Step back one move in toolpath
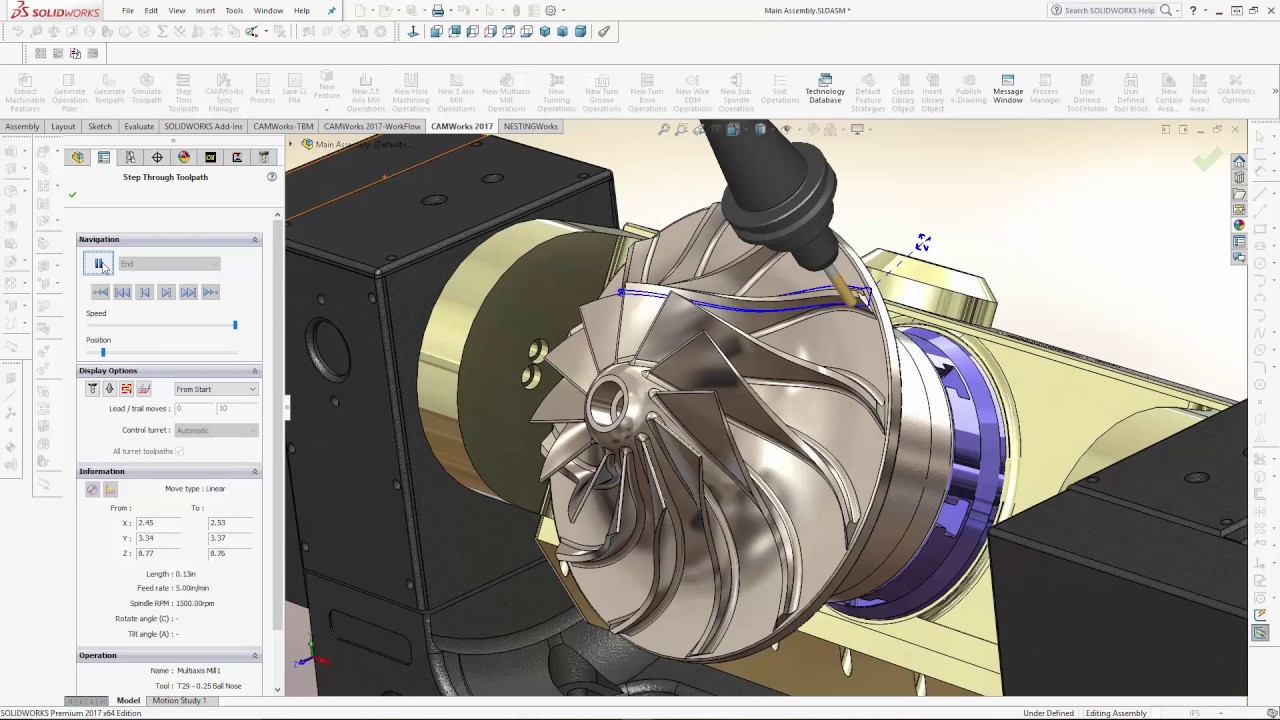This screenshot has width=1280, height=720. coord(144,292)
